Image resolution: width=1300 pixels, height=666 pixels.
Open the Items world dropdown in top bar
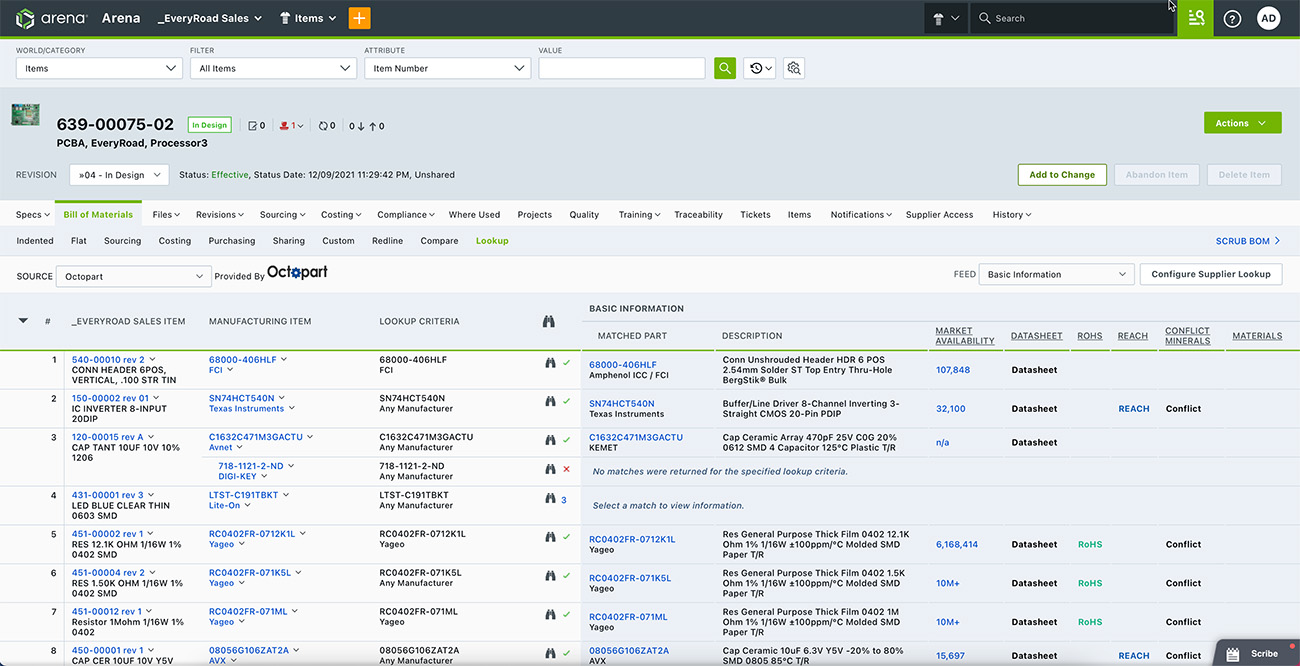point(308,18)
